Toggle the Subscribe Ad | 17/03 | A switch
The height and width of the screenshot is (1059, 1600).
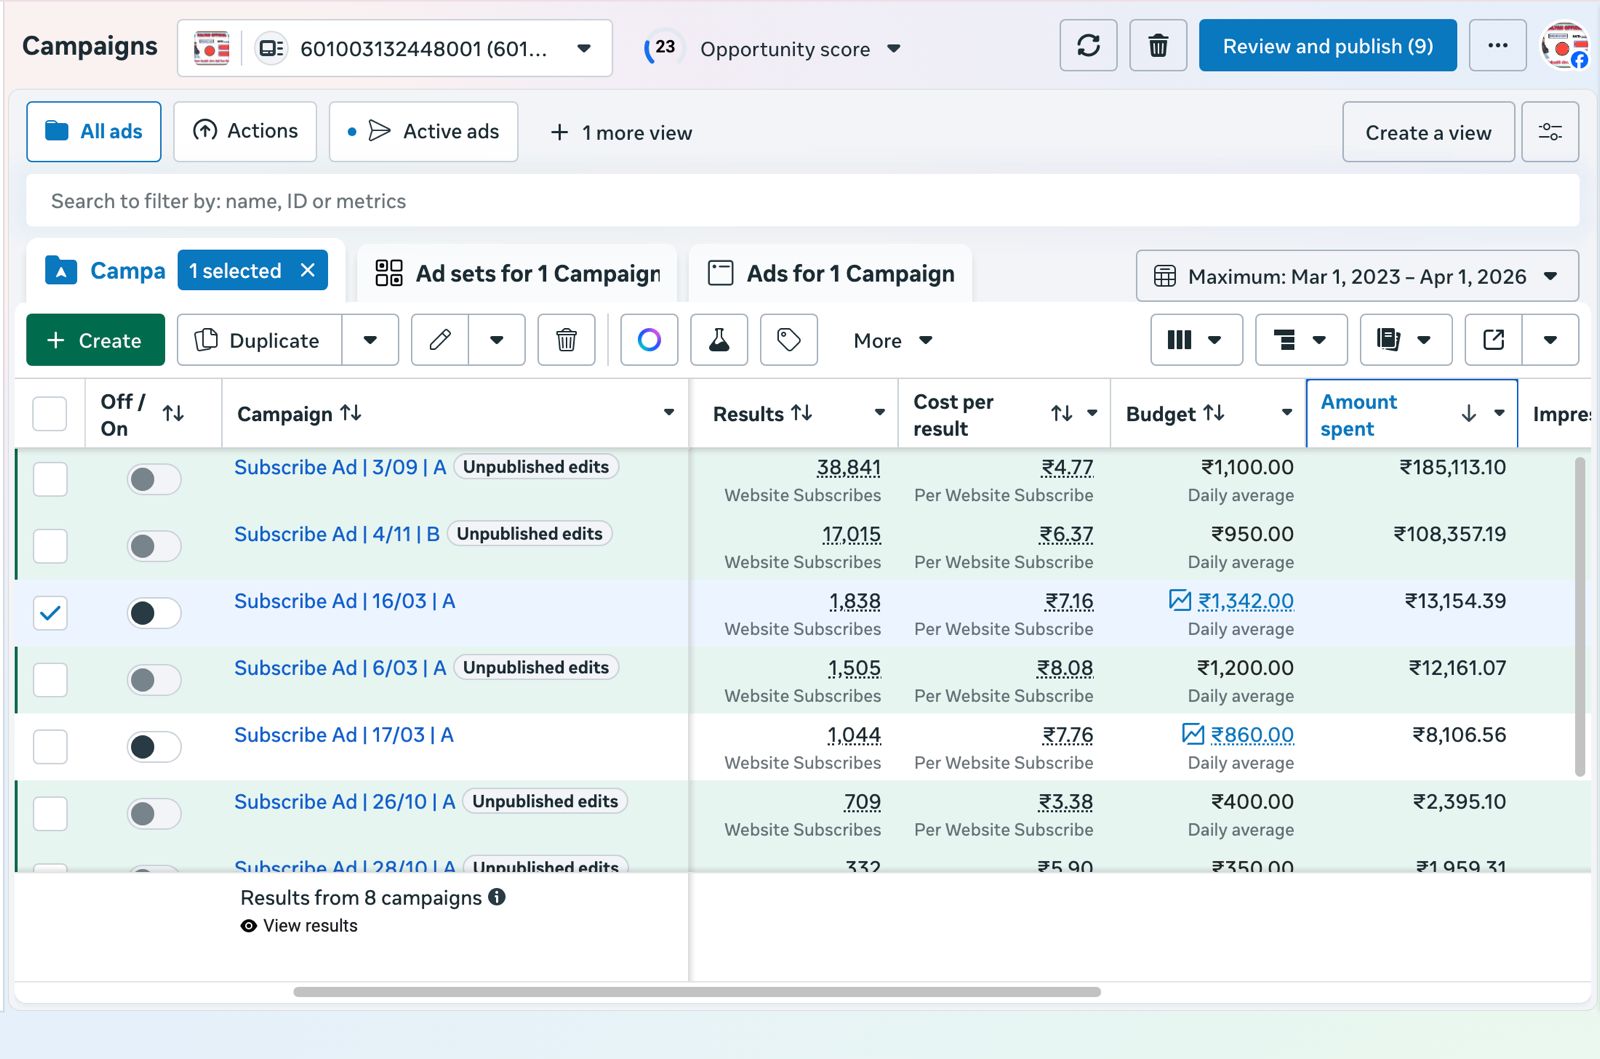point(154,747)
